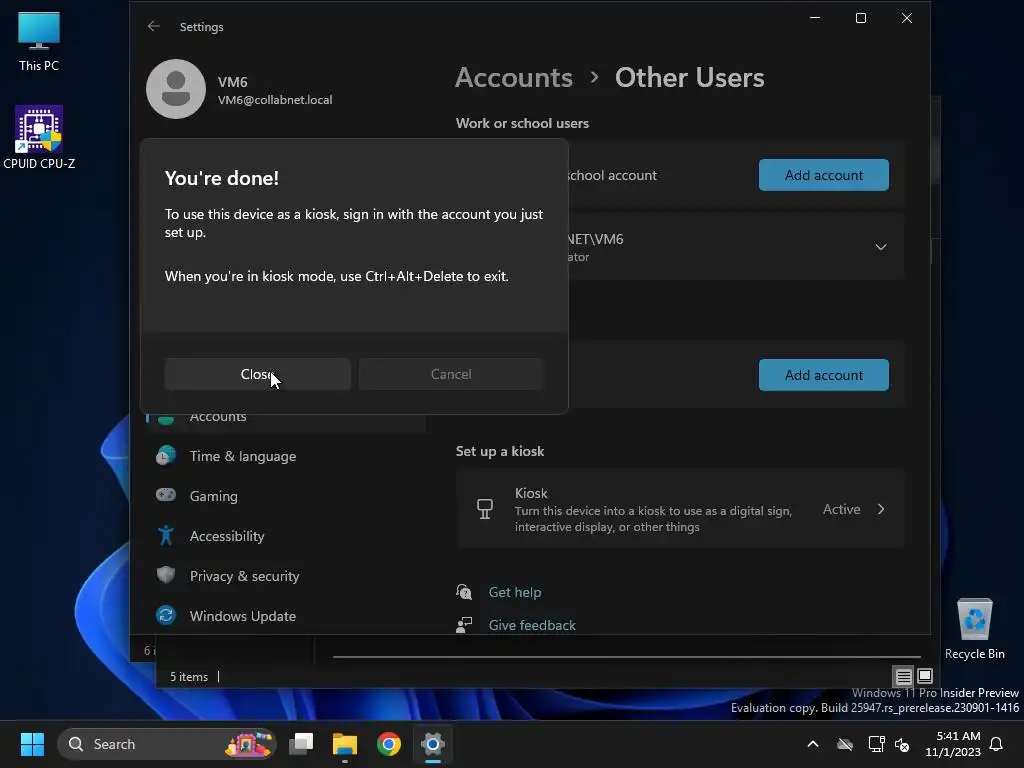This screenshot has height=768, width=1024.
Task: Click the Cancel button in the dialog
Action: [x=451, y=374]
